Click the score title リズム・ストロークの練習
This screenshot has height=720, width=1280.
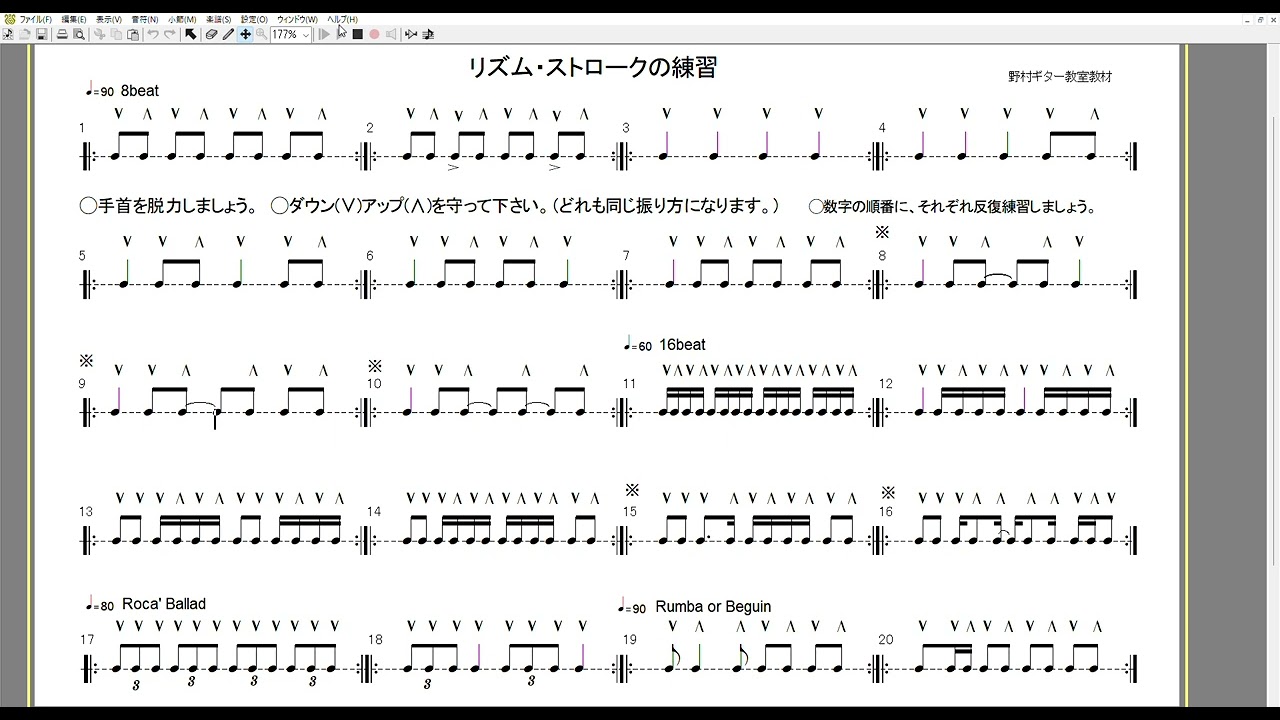coord(593,67)
